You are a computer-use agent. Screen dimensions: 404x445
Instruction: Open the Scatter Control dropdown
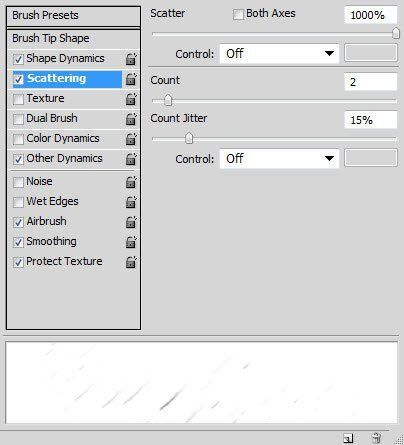point(279,53)
